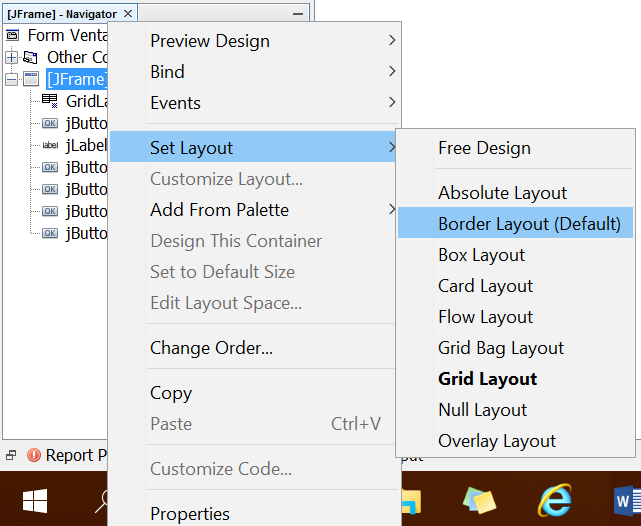Click the jLabel component icon in the tree
The height and width of the screenshot is (526, 641).
click(x=49, y=145)
